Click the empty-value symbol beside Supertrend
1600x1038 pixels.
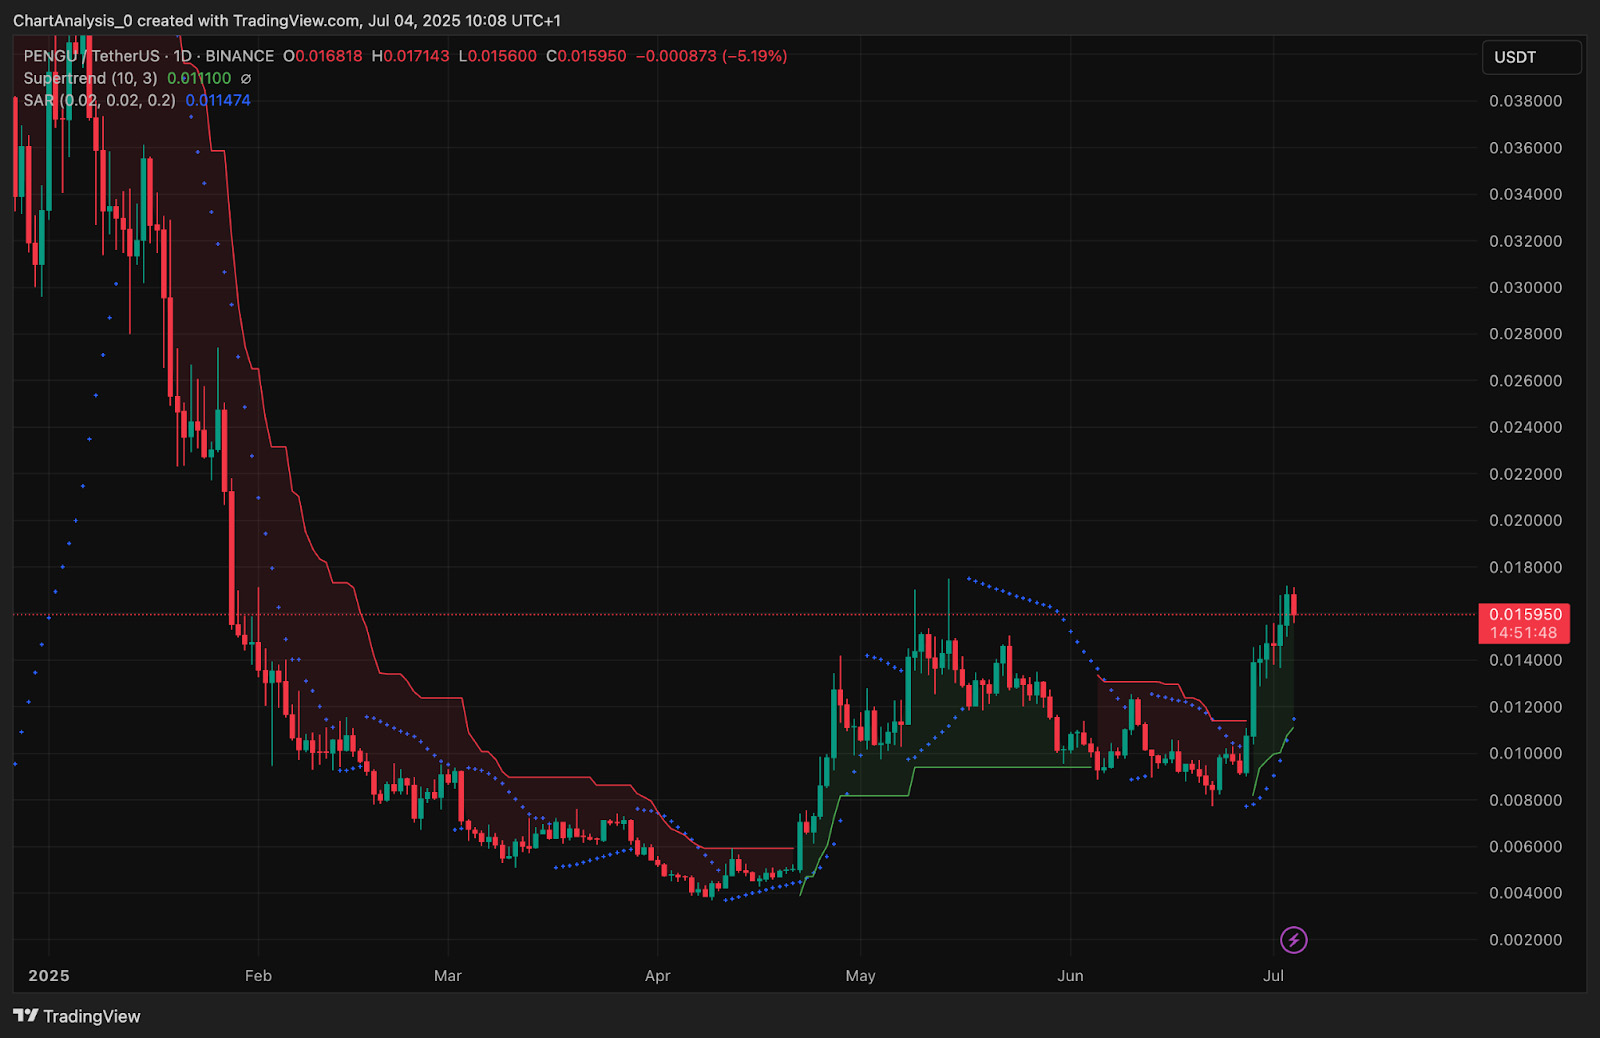[246, 79]
